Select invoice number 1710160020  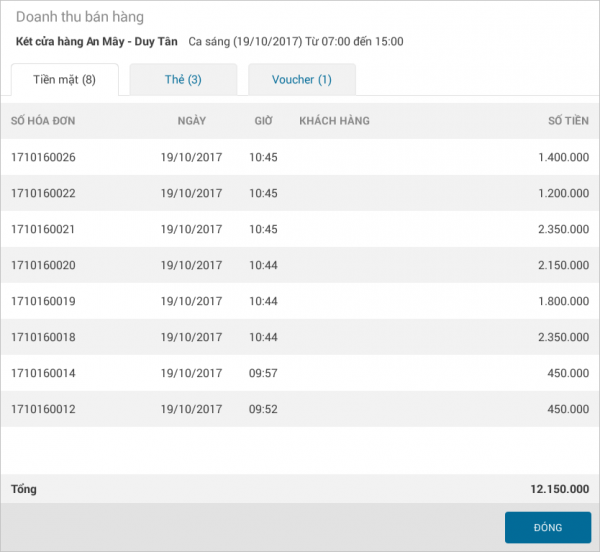click(x=43, y=265)
